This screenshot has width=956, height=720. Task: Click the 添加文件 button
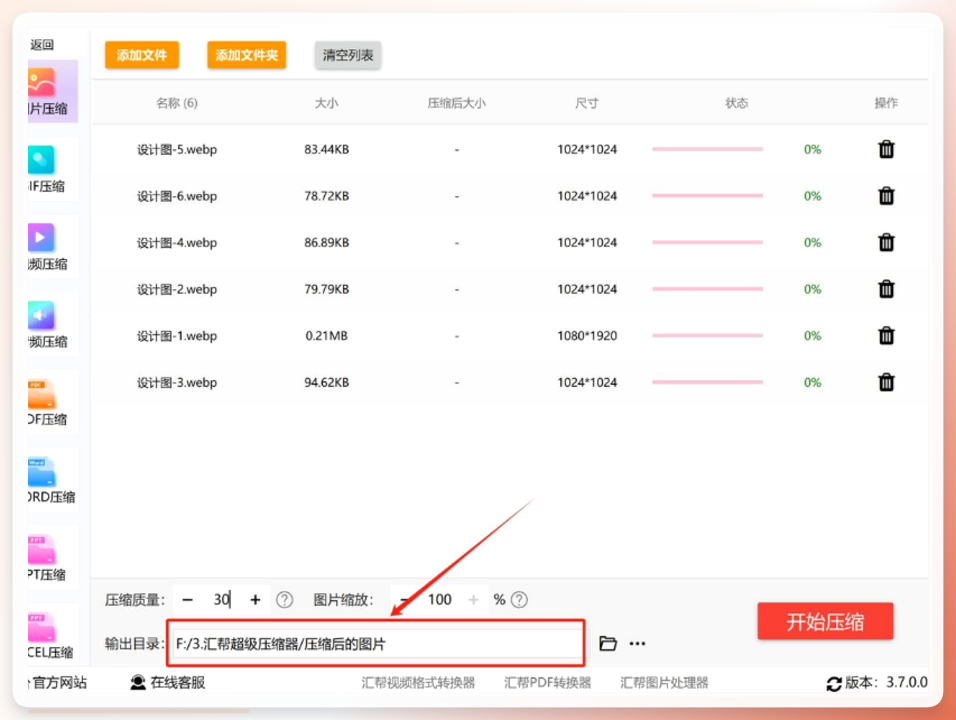pos(141,55)
